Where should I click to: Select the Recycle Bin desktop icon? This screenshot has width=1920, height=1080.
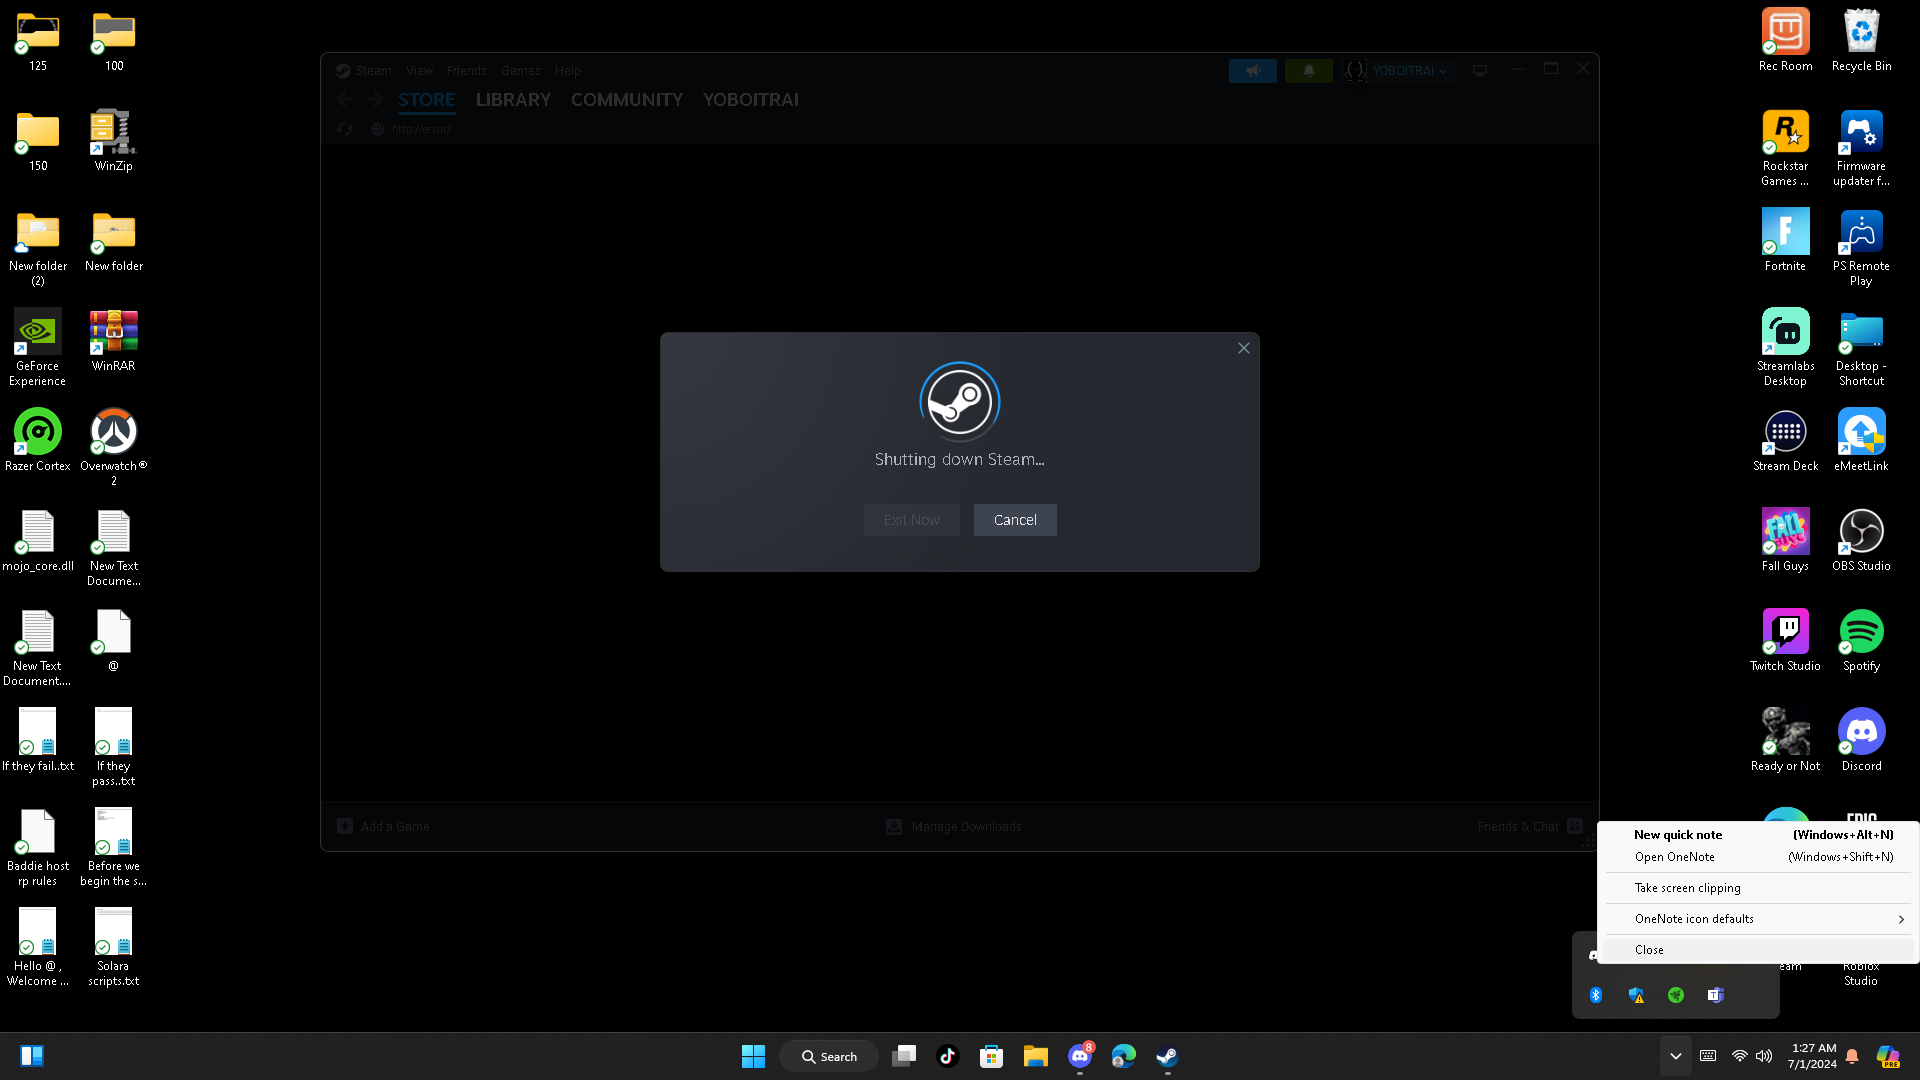[x=1861, y=41]
